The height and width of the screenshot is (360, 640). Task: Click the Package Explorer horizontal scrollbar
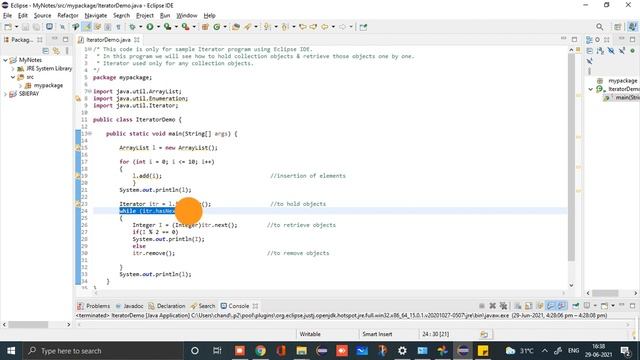pos(28,324)
